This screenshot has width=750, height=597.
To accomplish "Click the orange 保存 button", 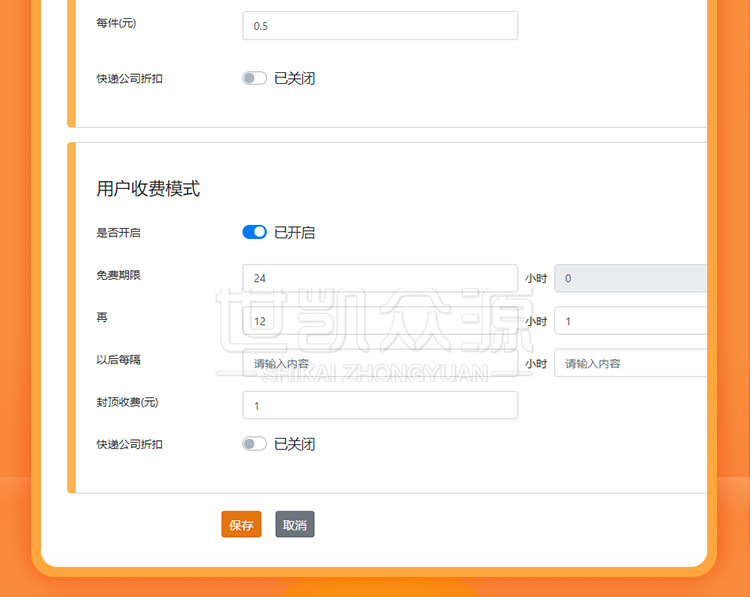I will 241,525.
